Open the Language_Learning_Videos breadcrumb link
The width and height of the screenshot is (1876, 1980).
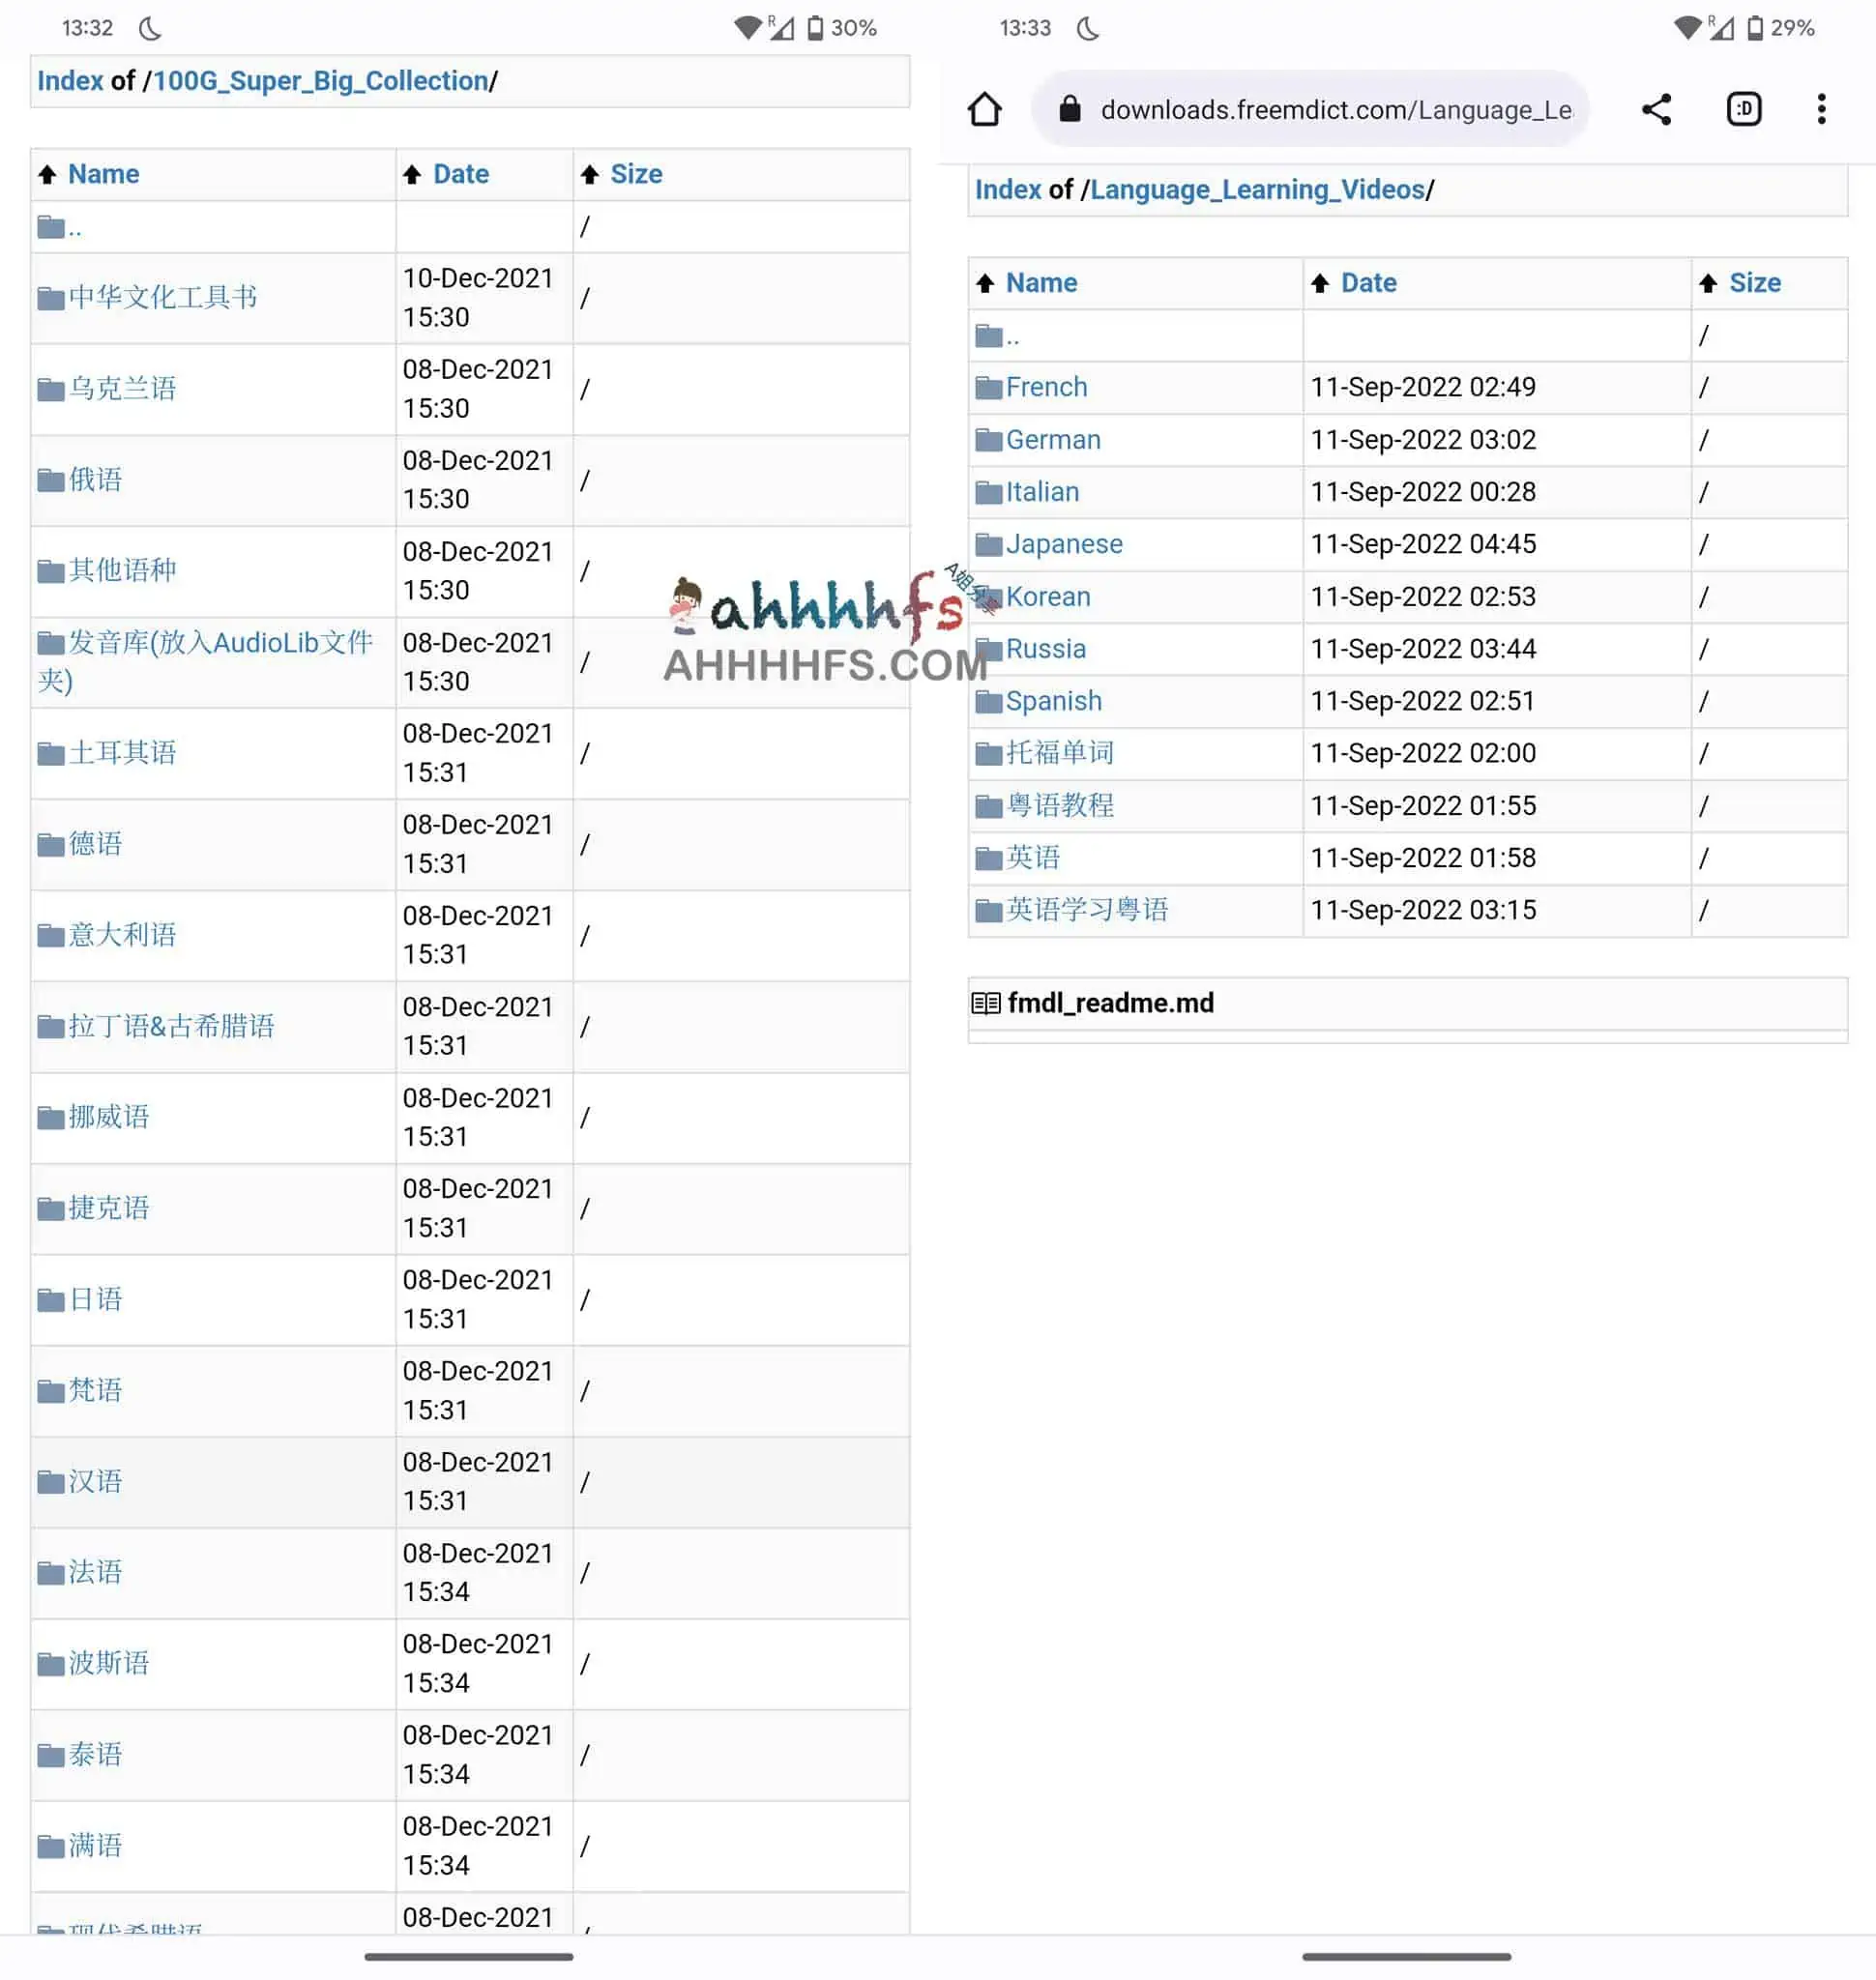1258,189
